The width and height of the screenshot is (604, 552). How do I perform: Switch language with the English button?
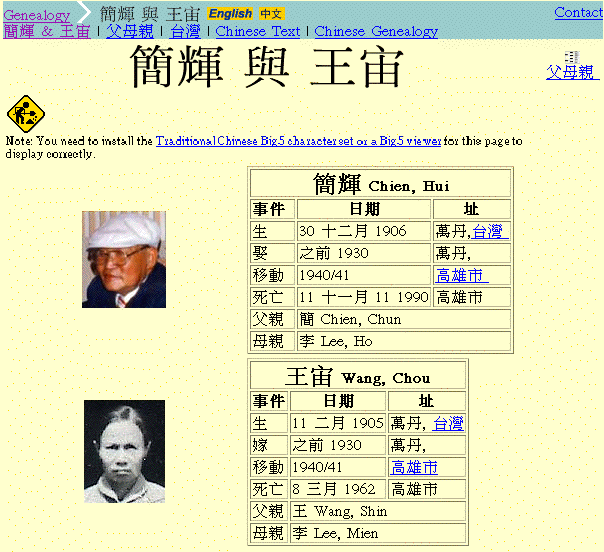pos(231,14)
